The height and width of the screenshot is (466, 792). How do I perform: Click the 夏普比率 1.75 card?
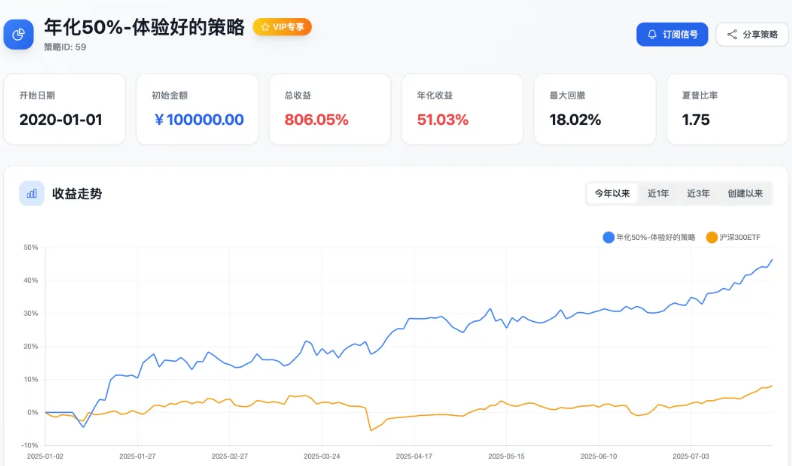[727, 109]
